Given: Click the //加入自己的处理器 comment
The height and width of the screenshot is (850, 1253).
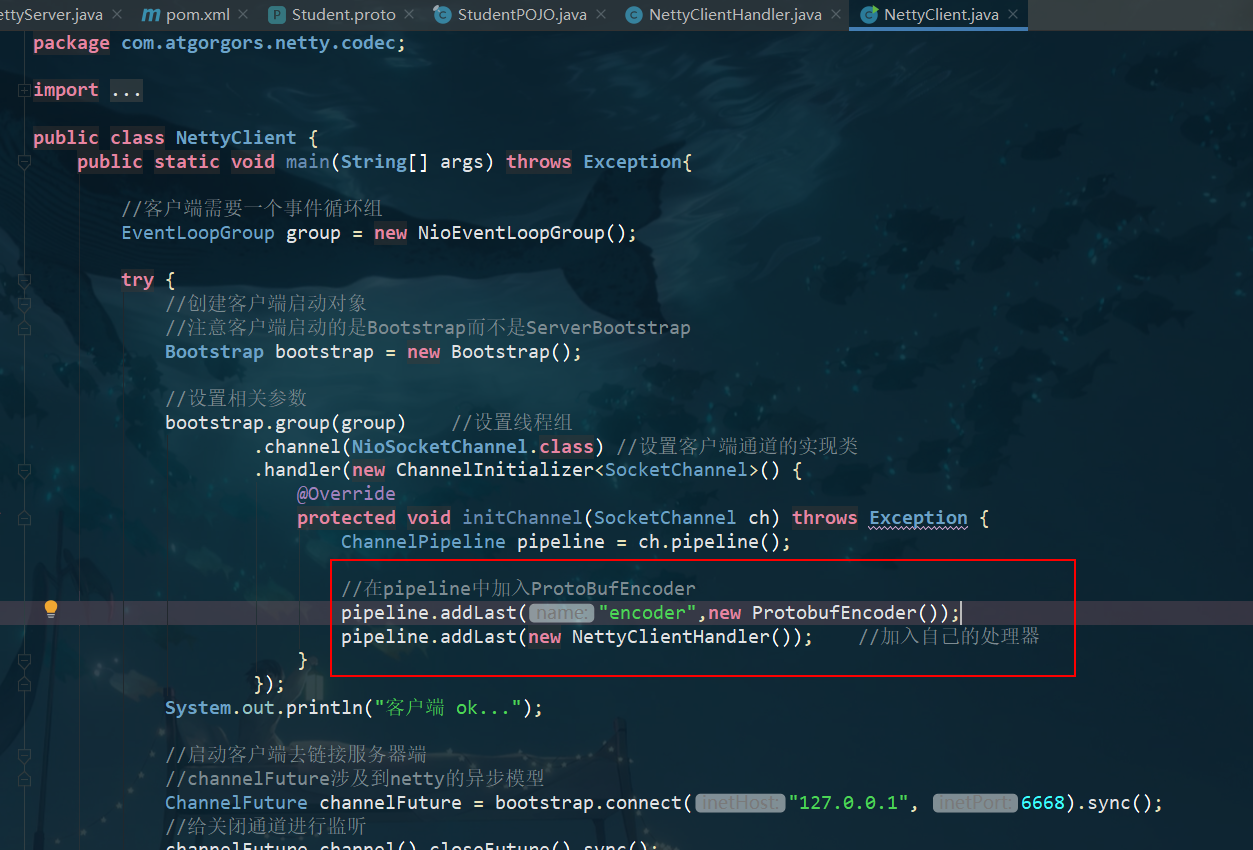Looking at the screenshot, I should tap(949, 637).
